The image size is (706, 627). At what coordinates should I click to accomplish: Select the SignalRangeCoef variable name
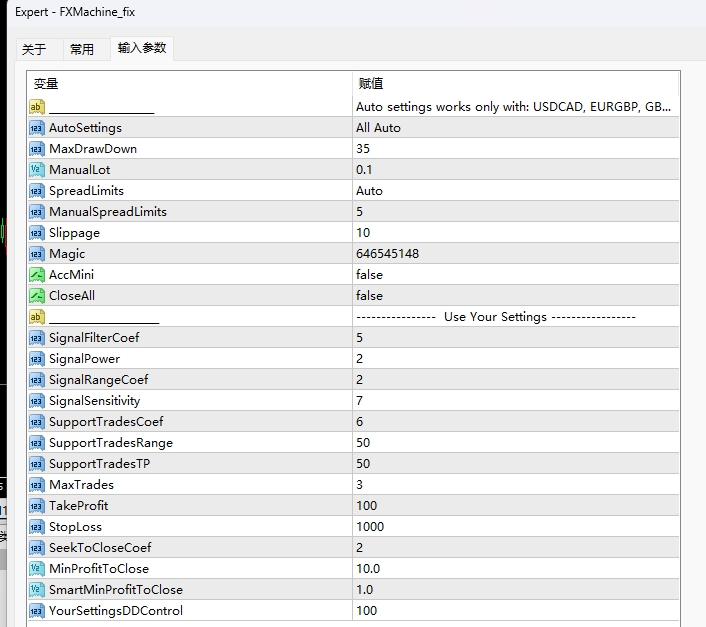click(x=99, y=380)
